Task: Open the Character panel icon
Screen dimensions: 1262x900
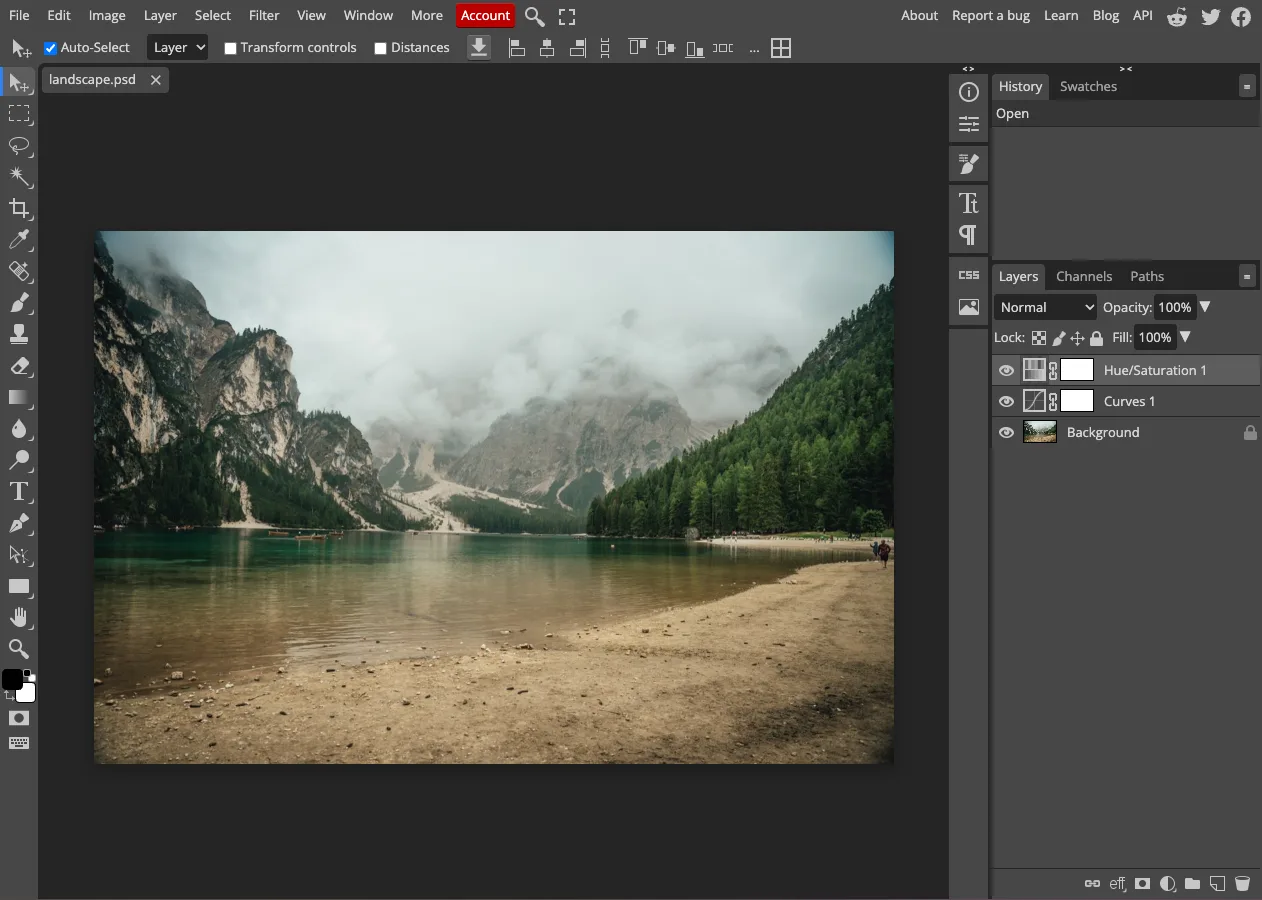Action: click(x=968, y=203)
